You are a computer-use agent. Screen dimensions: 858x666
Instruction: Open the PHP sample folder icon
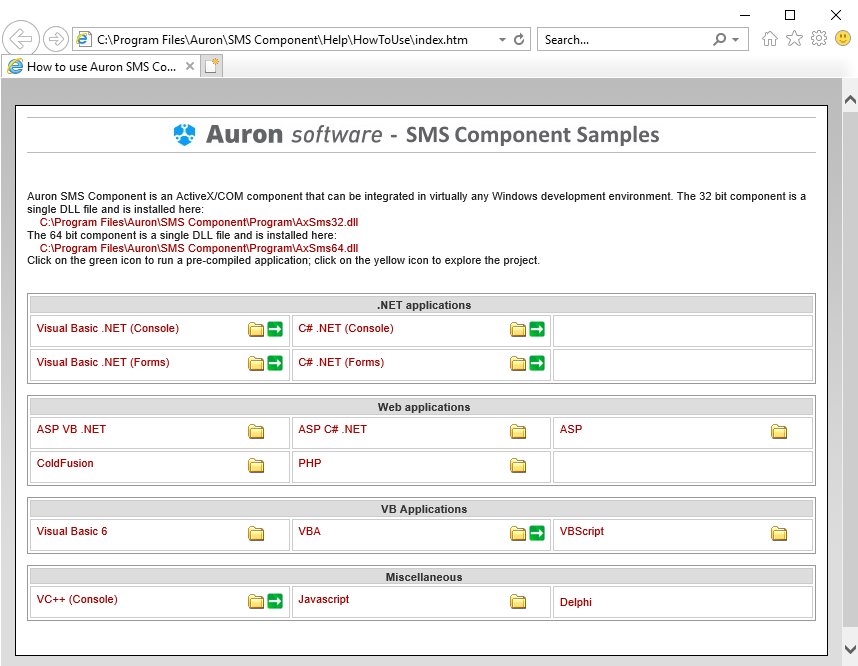click(x=518, y=466)
